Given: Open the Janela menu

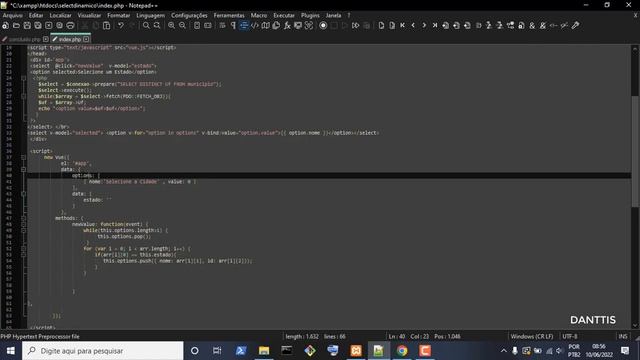Looking at the screenshot, I should pyautogui.click(x=333, y=15).
